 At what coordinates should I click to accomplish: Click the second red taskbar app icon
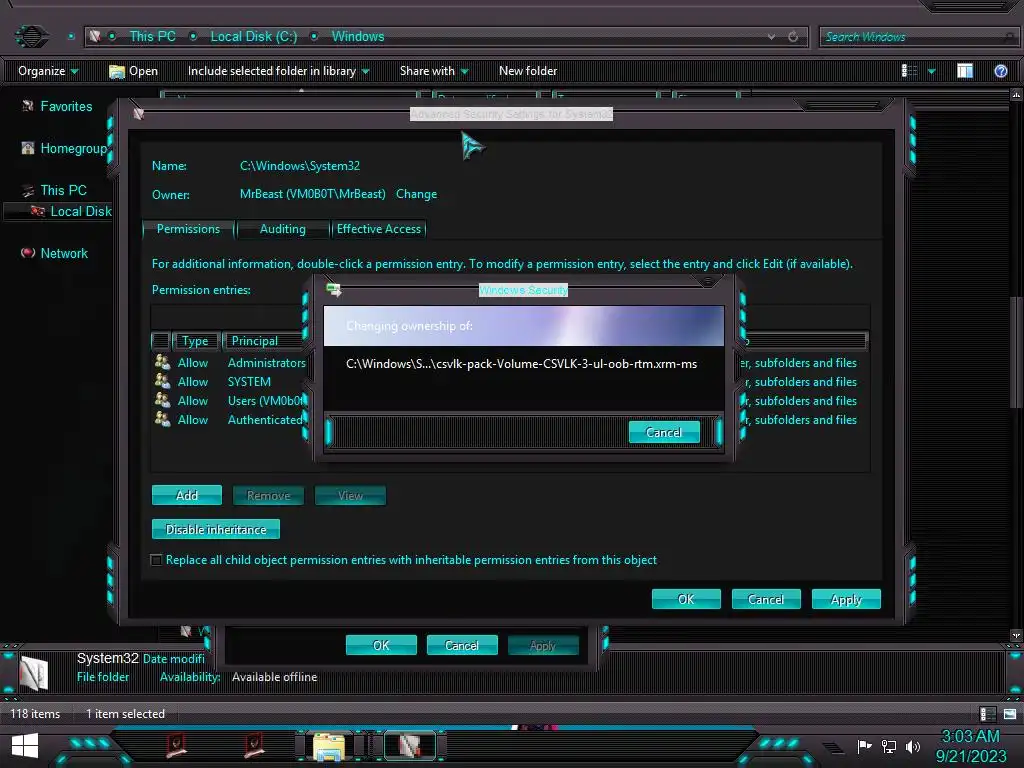254,744
